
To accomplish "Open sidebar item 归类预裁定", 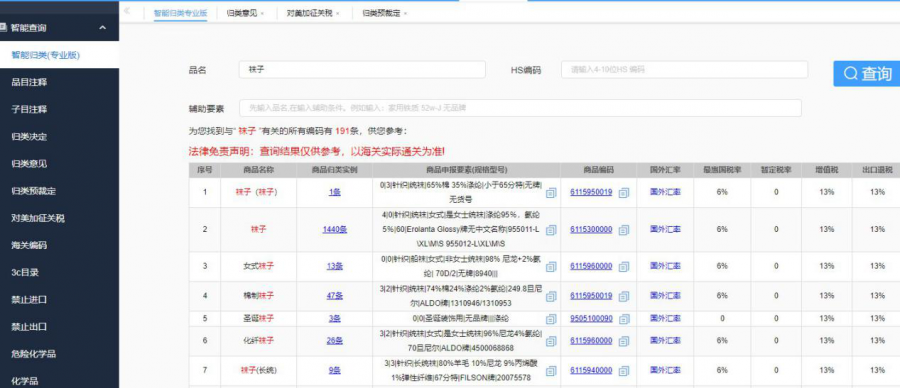I will pyautogui.click(x=59, y=191).
